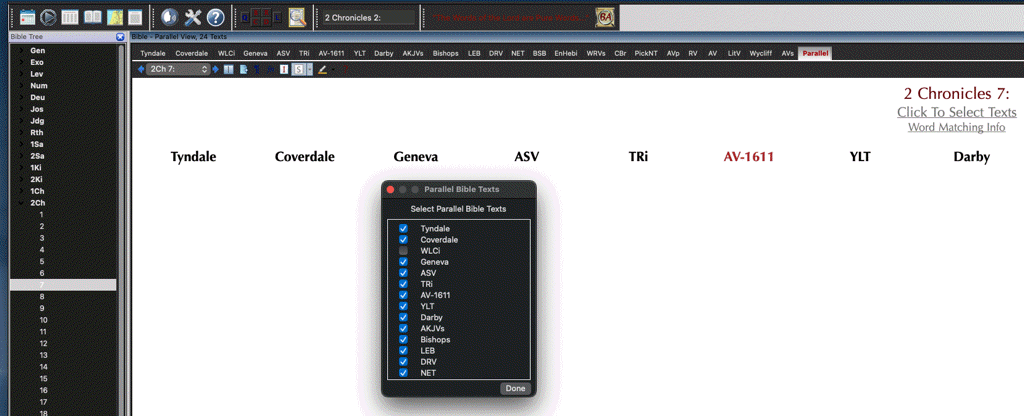
Task: Go to next chapter with right blue arrow
Action: click(216, 69)
